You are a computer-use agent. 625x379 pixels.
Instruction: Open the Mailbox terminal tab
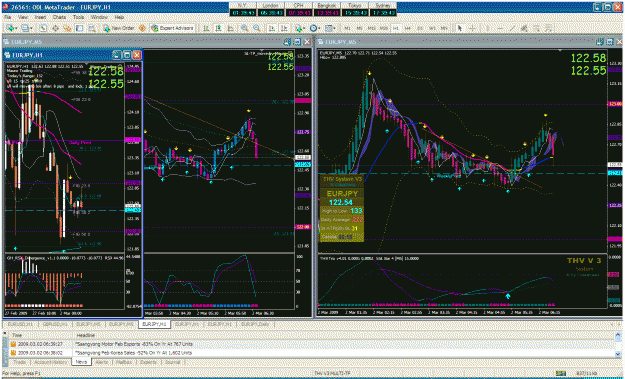tap(124, 362)
